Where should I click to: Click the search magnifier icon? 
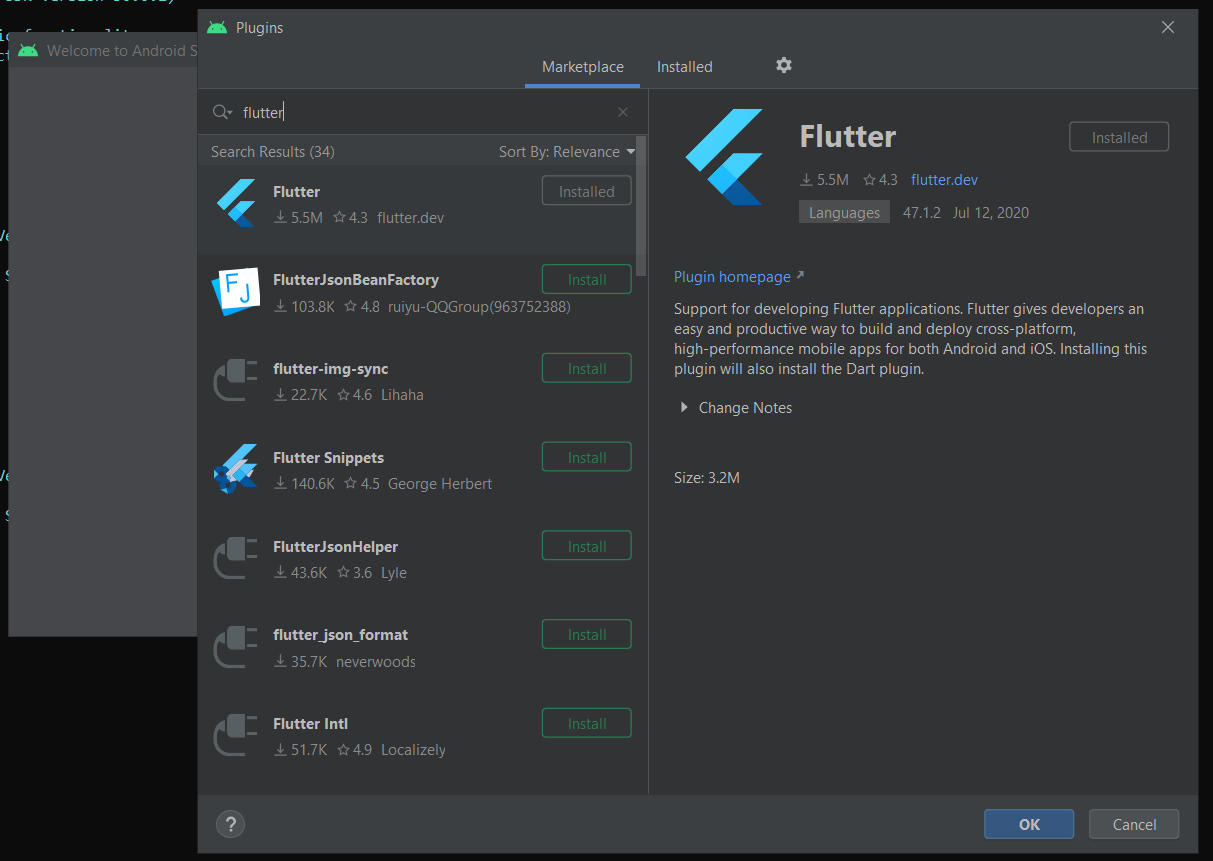point(221,111)
